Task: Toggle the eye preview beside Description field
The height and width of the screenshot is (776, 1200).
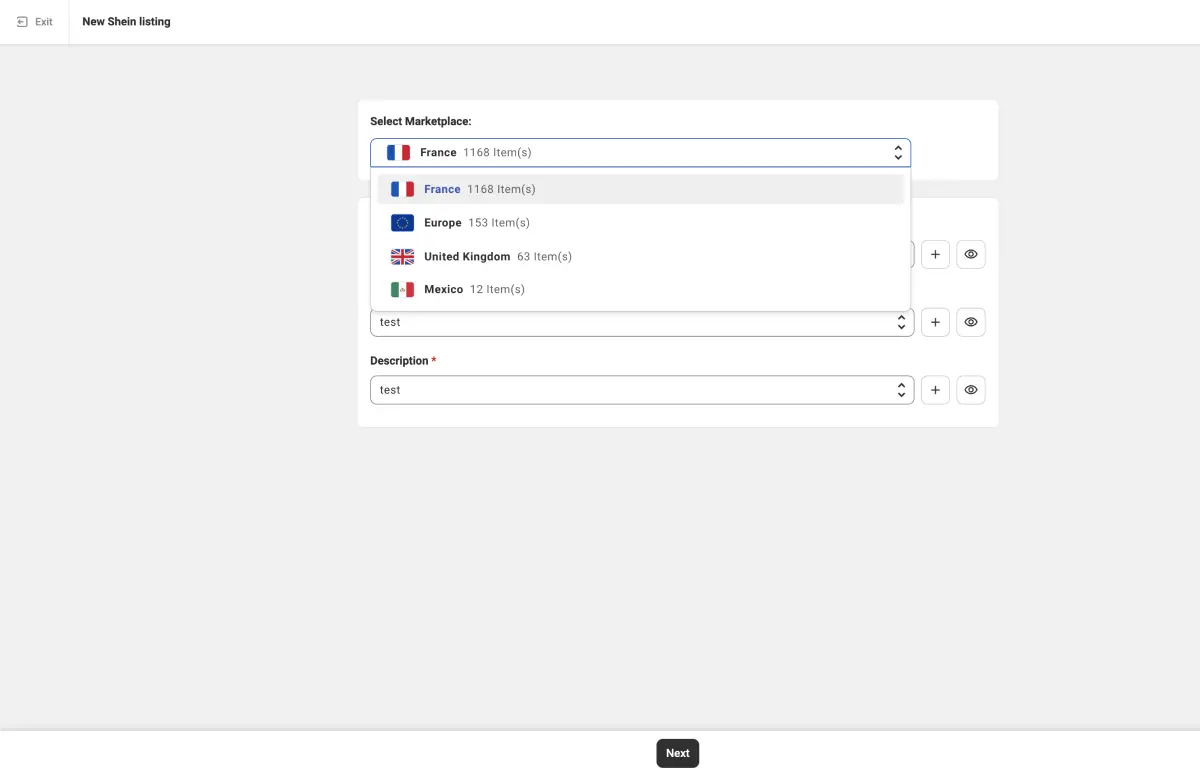Action: point(970,390)
